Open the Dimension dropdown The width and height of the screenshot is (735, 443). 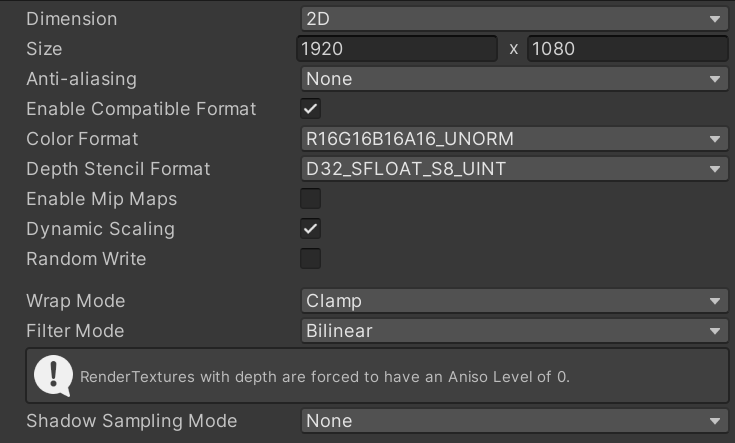[x=513, y=18]
